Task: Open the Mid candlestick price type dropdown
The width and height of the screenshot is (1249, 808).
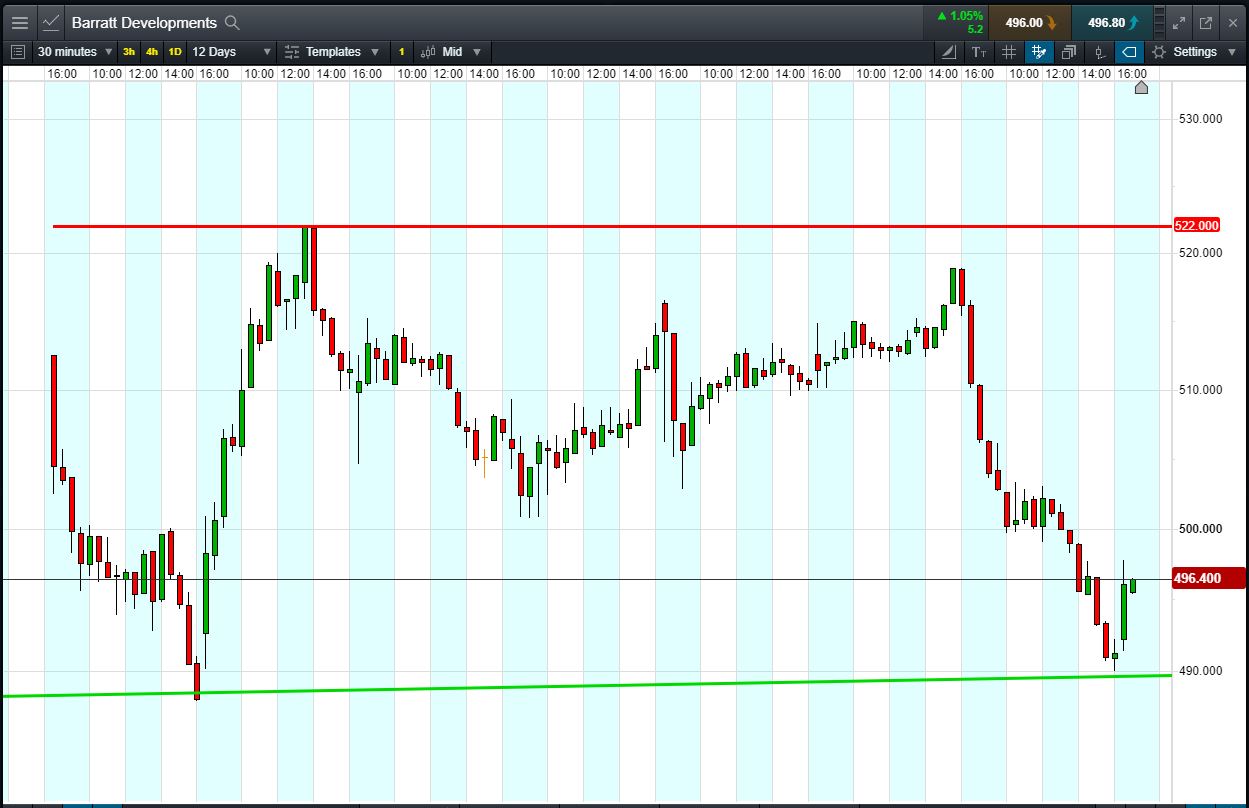Action: click(x=451, y=52)
